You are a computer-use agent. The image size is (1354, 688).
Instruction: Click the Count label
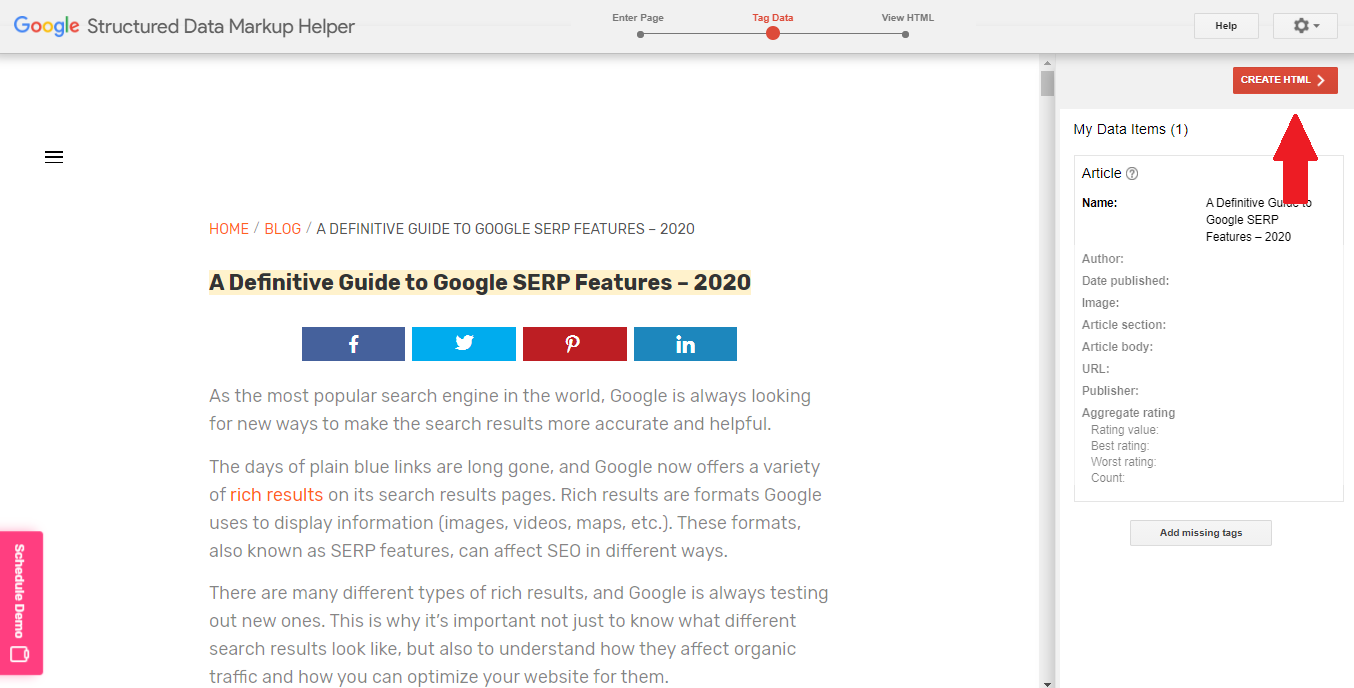pyautogui.click(x=1108, y=478)
